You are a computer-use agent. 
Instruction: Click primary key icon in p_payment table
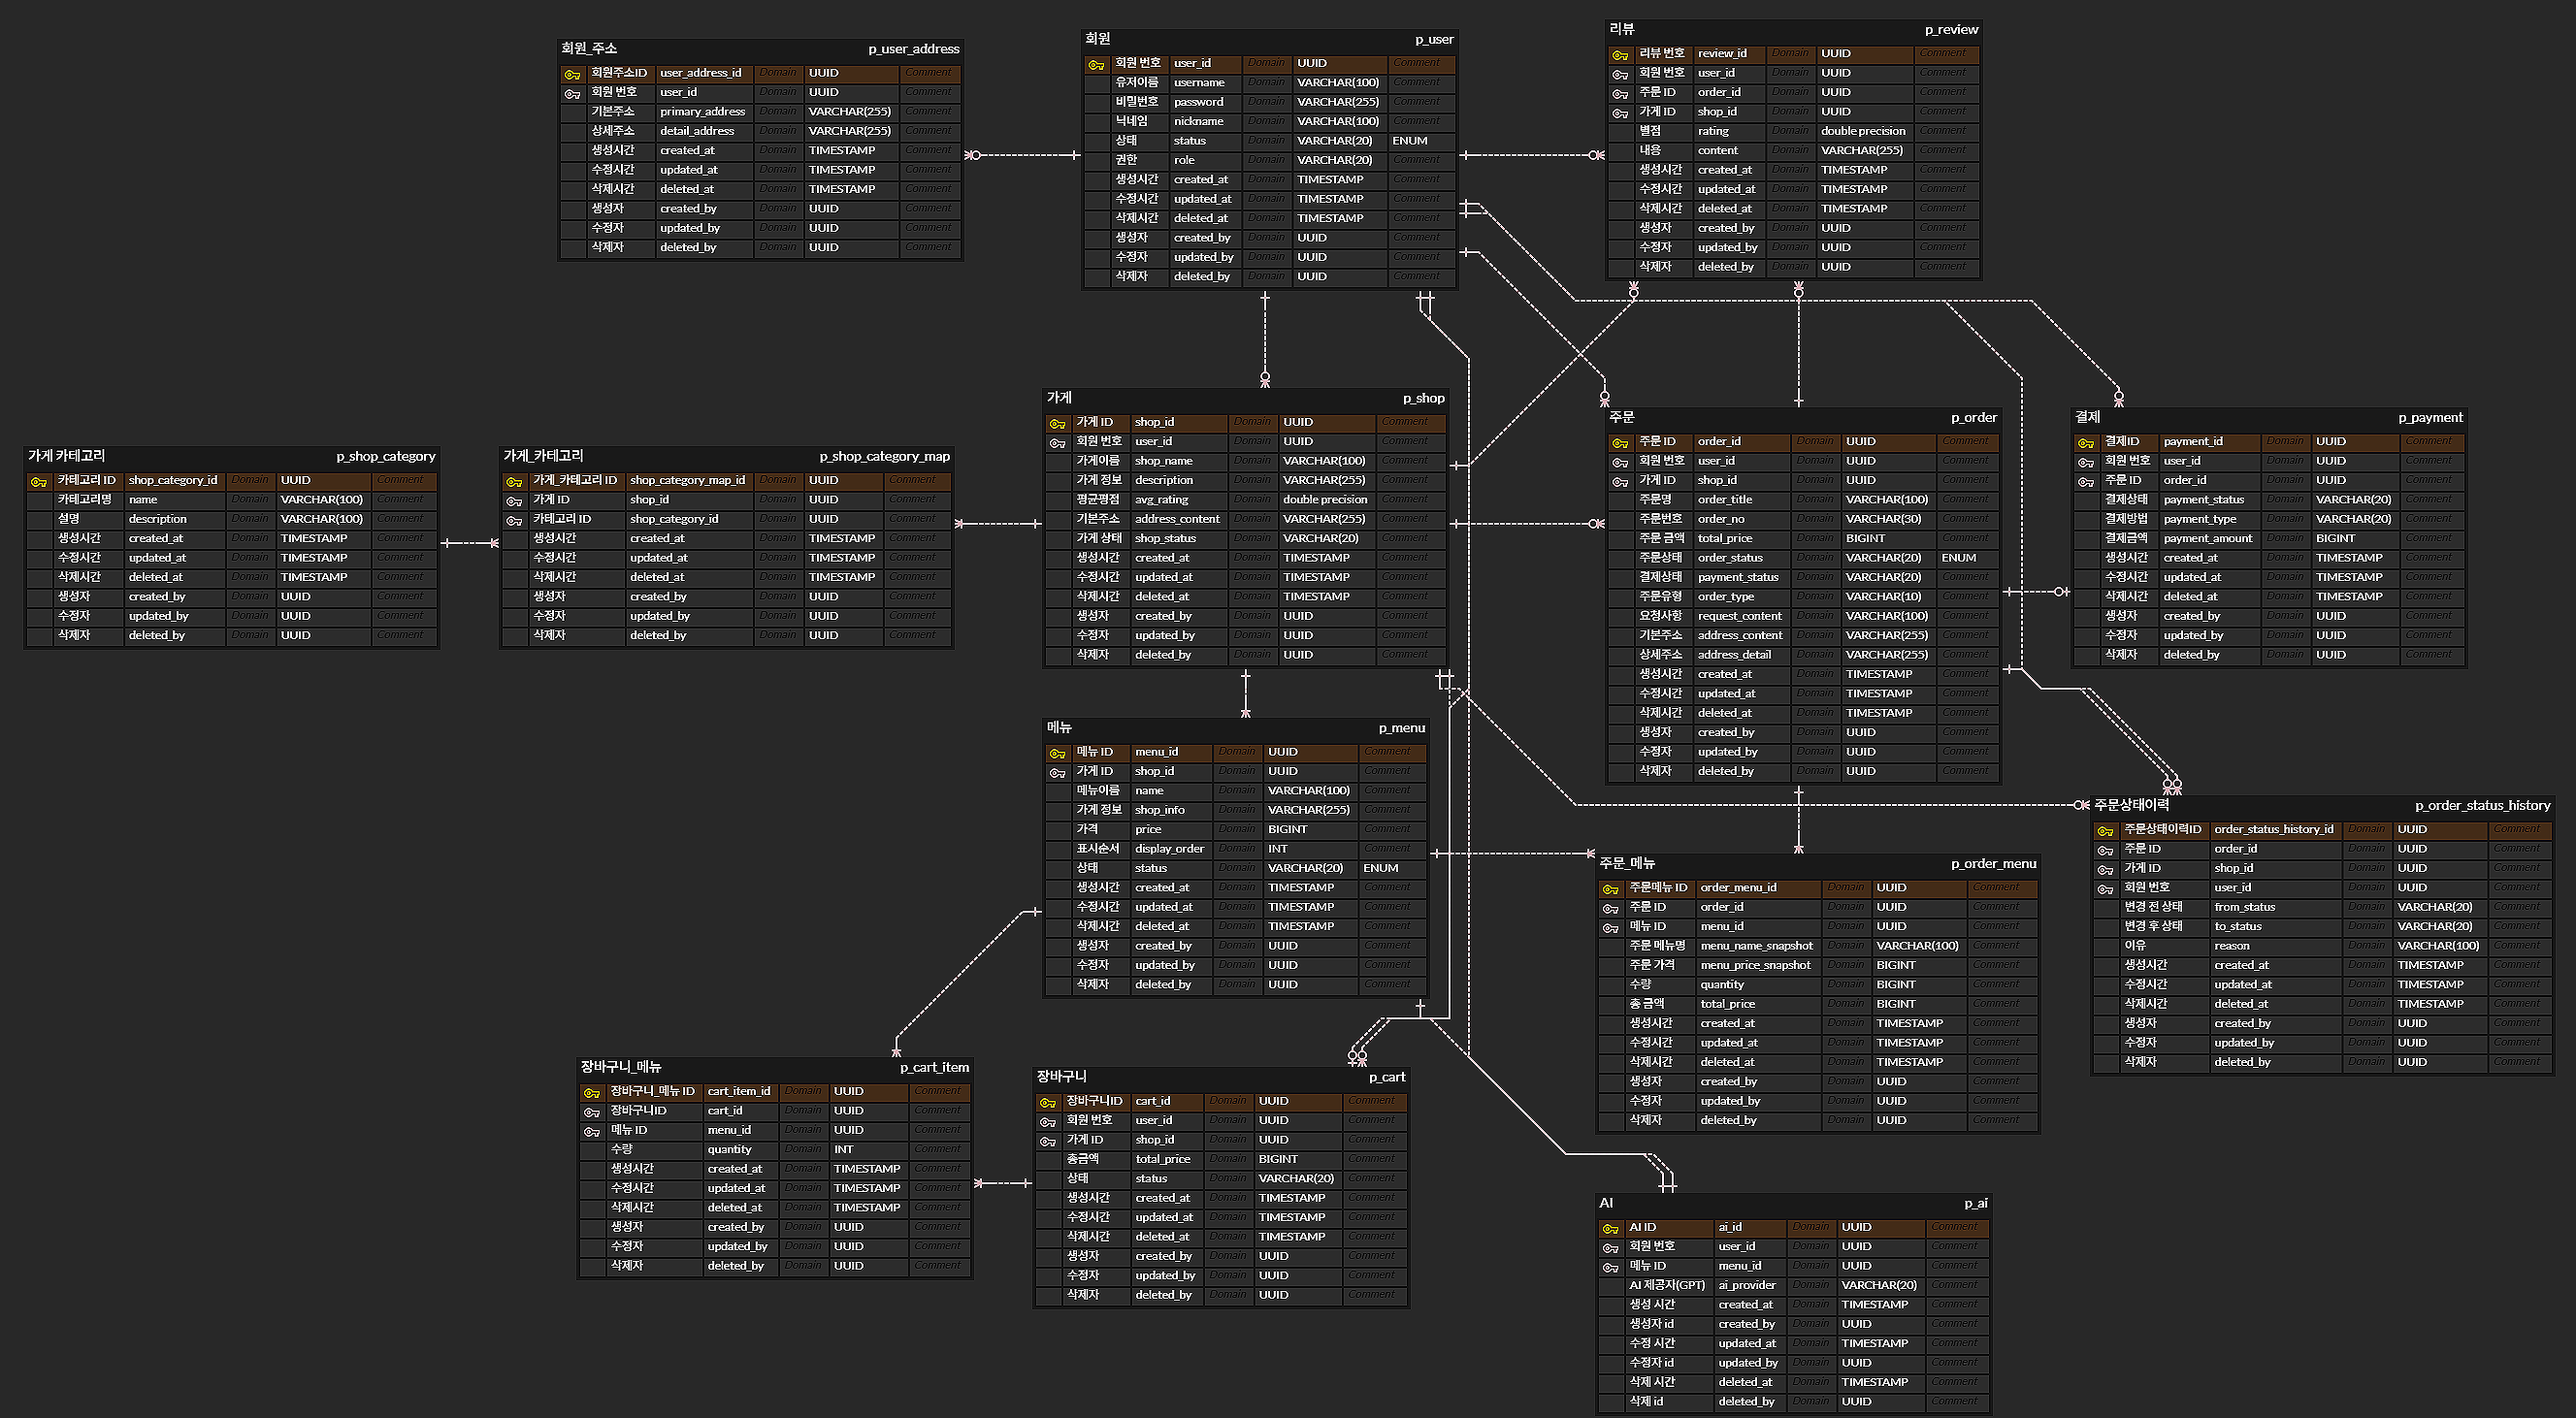(x=2085, y=442)
